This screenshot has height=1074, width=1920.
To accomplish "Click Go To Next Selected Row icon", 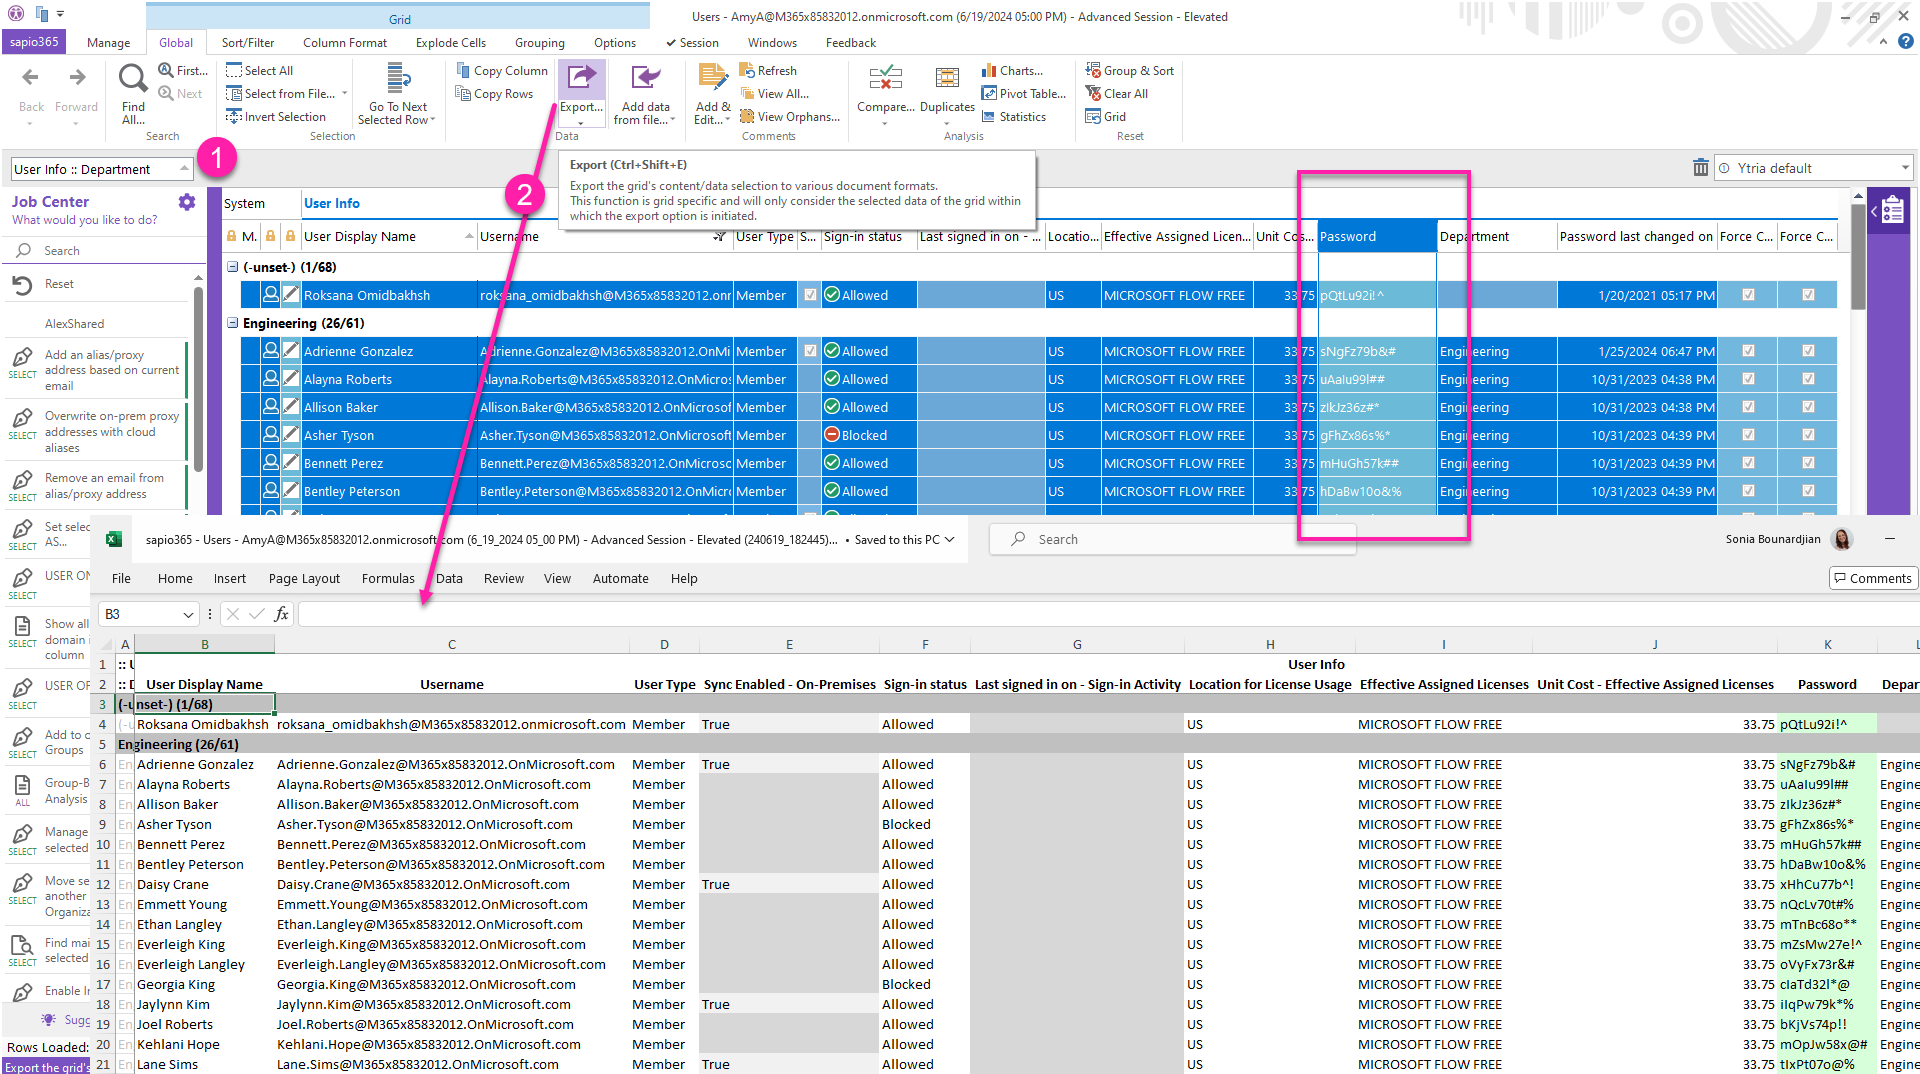I will (x=399, y=79).
